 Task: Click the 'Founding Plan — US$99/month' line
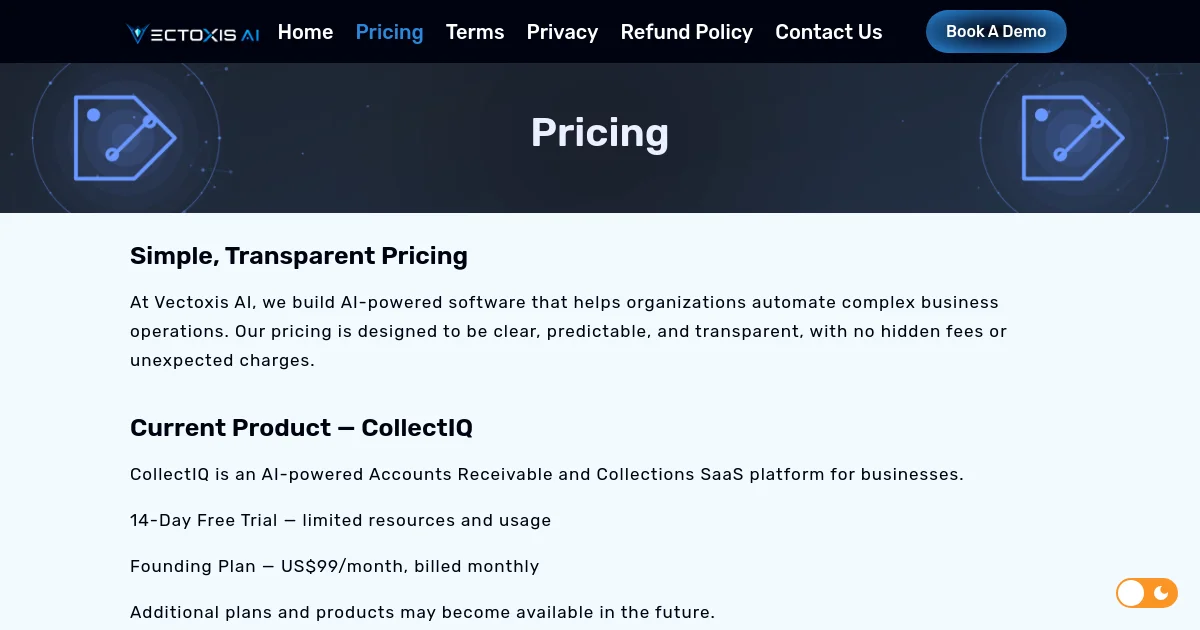335,566
